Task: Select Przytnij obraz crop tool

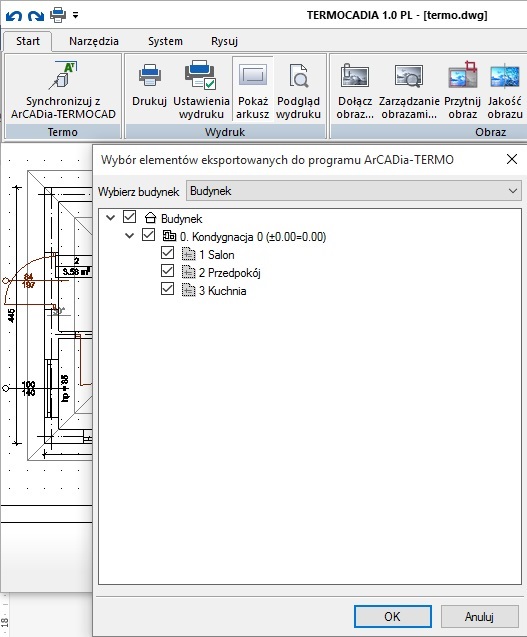Action: 462,90
